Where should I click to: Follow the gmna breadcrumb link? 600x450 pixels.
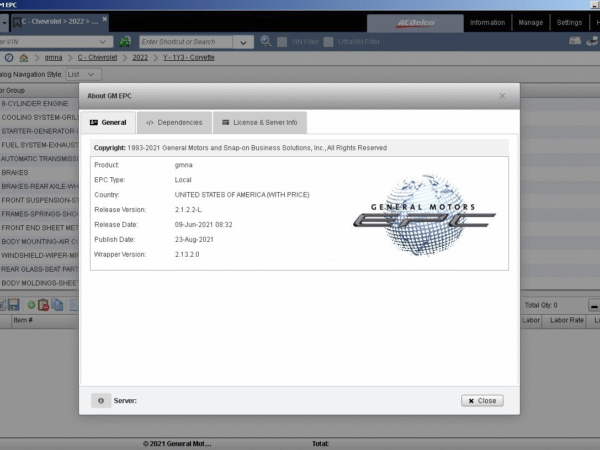point(53,57)
